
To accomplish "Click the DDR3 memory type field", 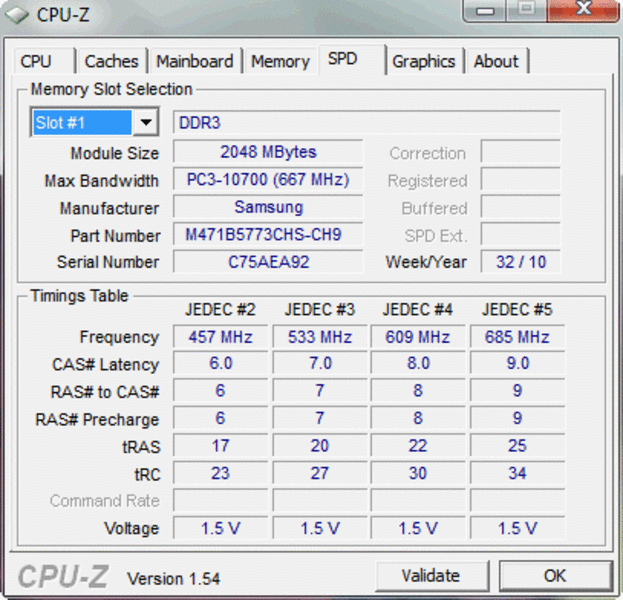I will tap(367, 122).
